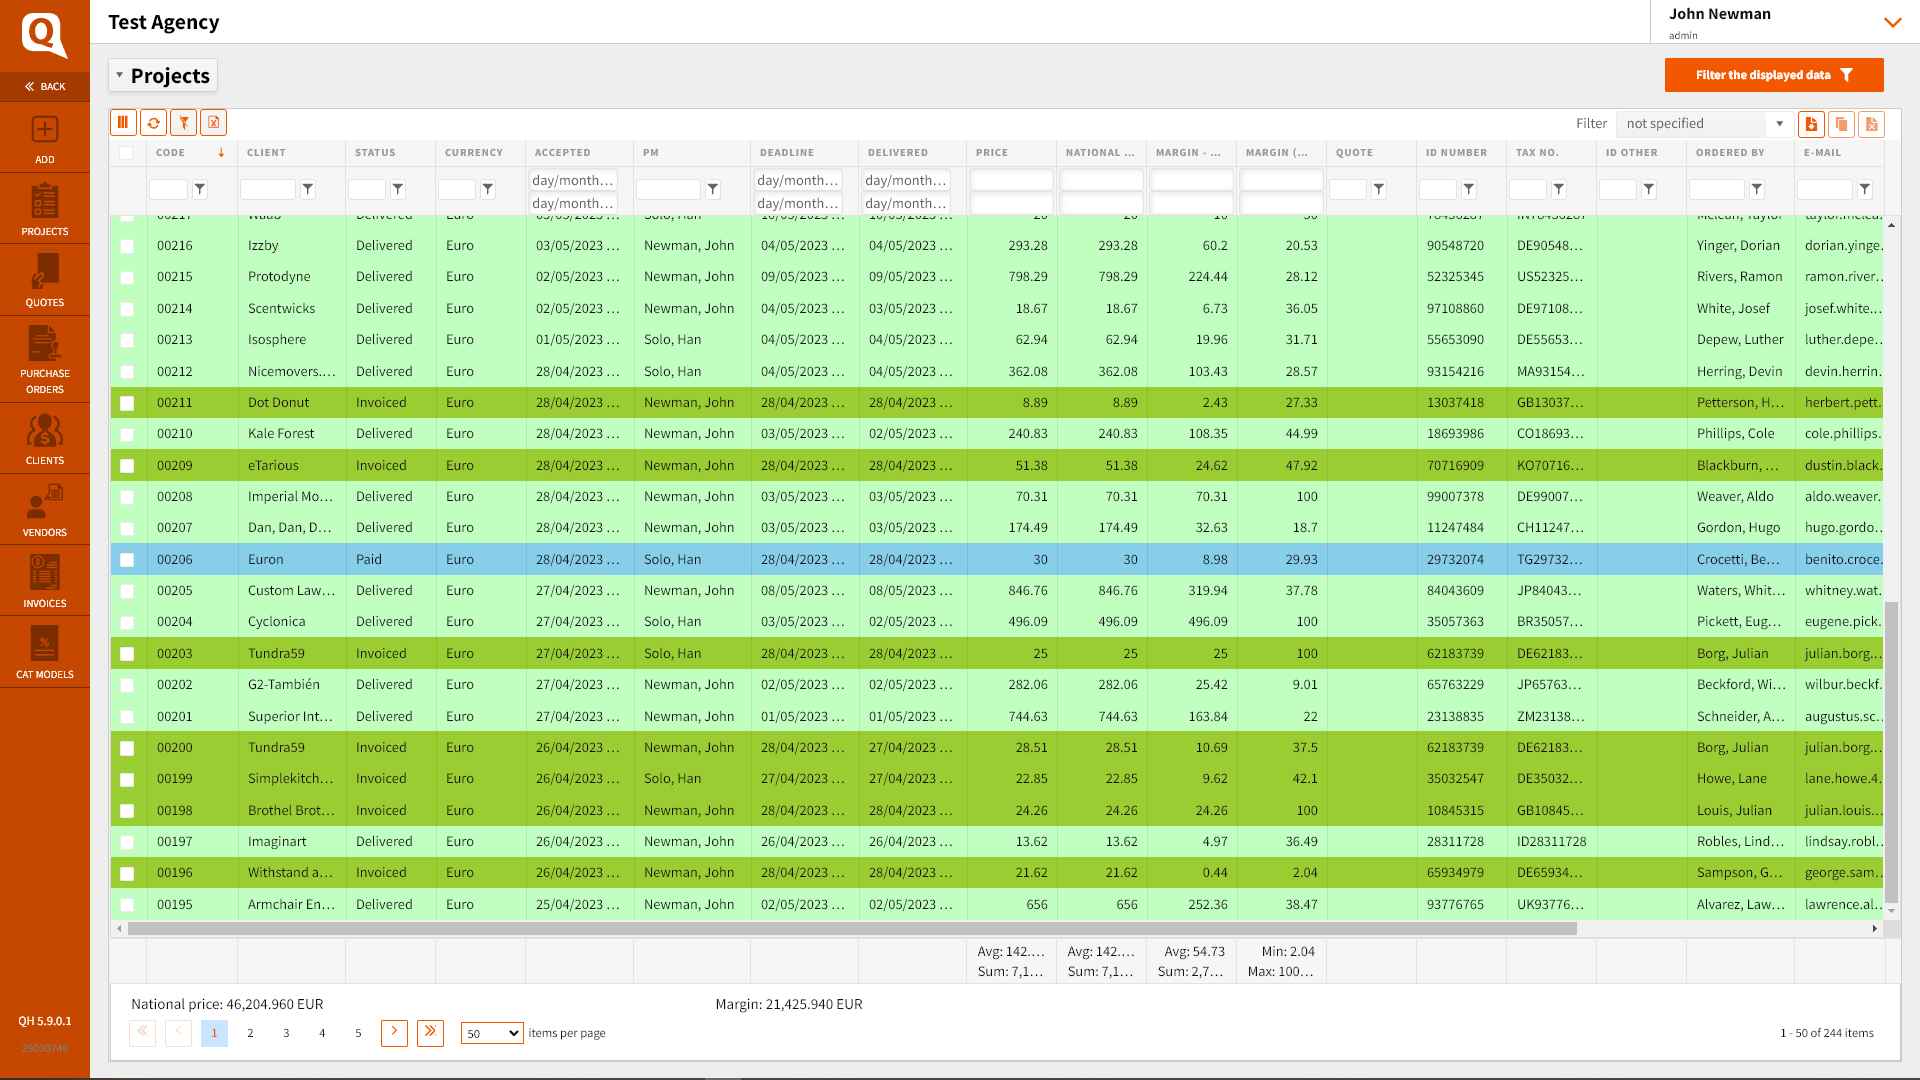Open the E-mail column filter operator
1920x1080 pixels.
click(1865, 189)
